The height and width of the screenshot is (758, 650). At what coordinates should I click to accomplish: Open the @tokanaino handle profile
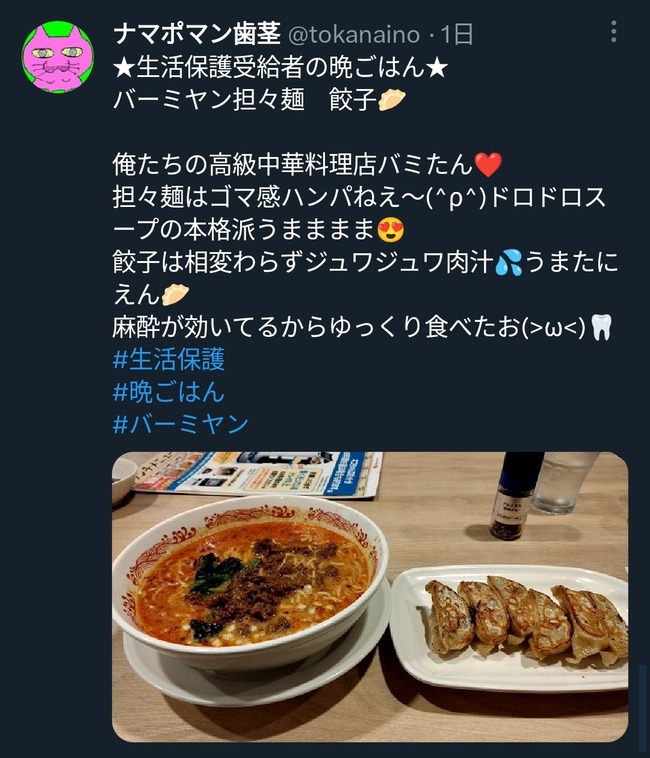click(x=354, y=35)
